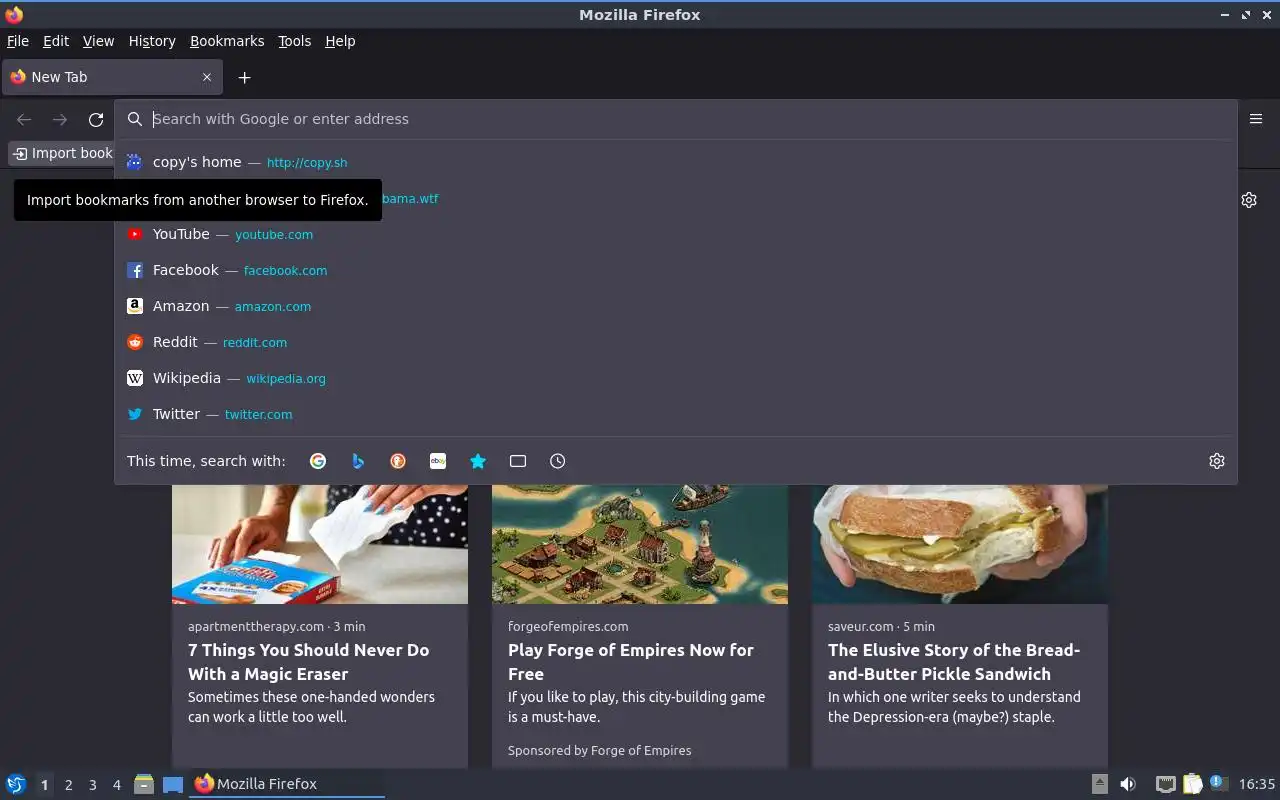Search in Bookmarks using the star icon
1280x800 pixels.
(x=478, y=461)
